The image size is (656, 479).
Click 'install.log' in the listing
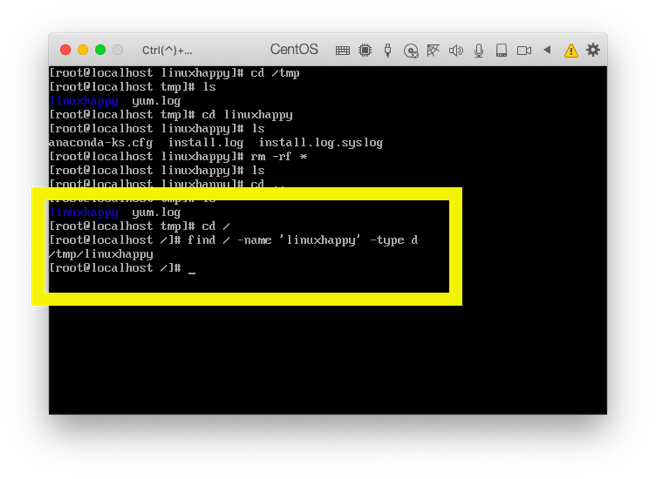tap(205, 143)
